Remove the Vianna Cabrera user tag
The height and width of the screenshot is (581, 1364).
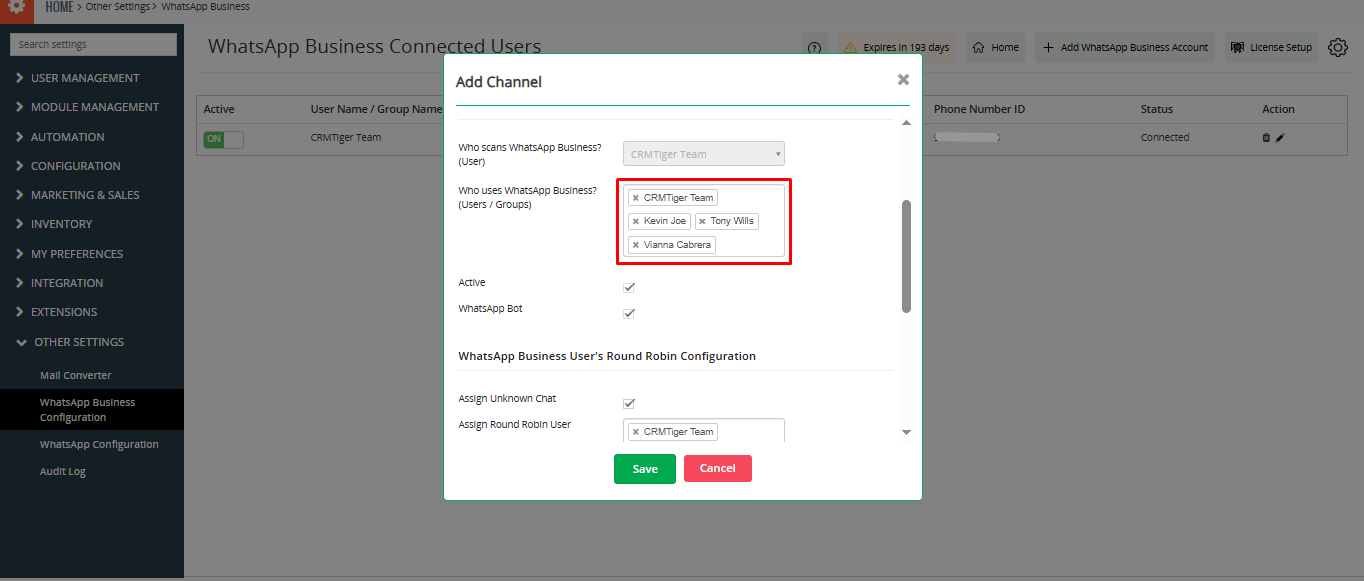pos(635,245)
